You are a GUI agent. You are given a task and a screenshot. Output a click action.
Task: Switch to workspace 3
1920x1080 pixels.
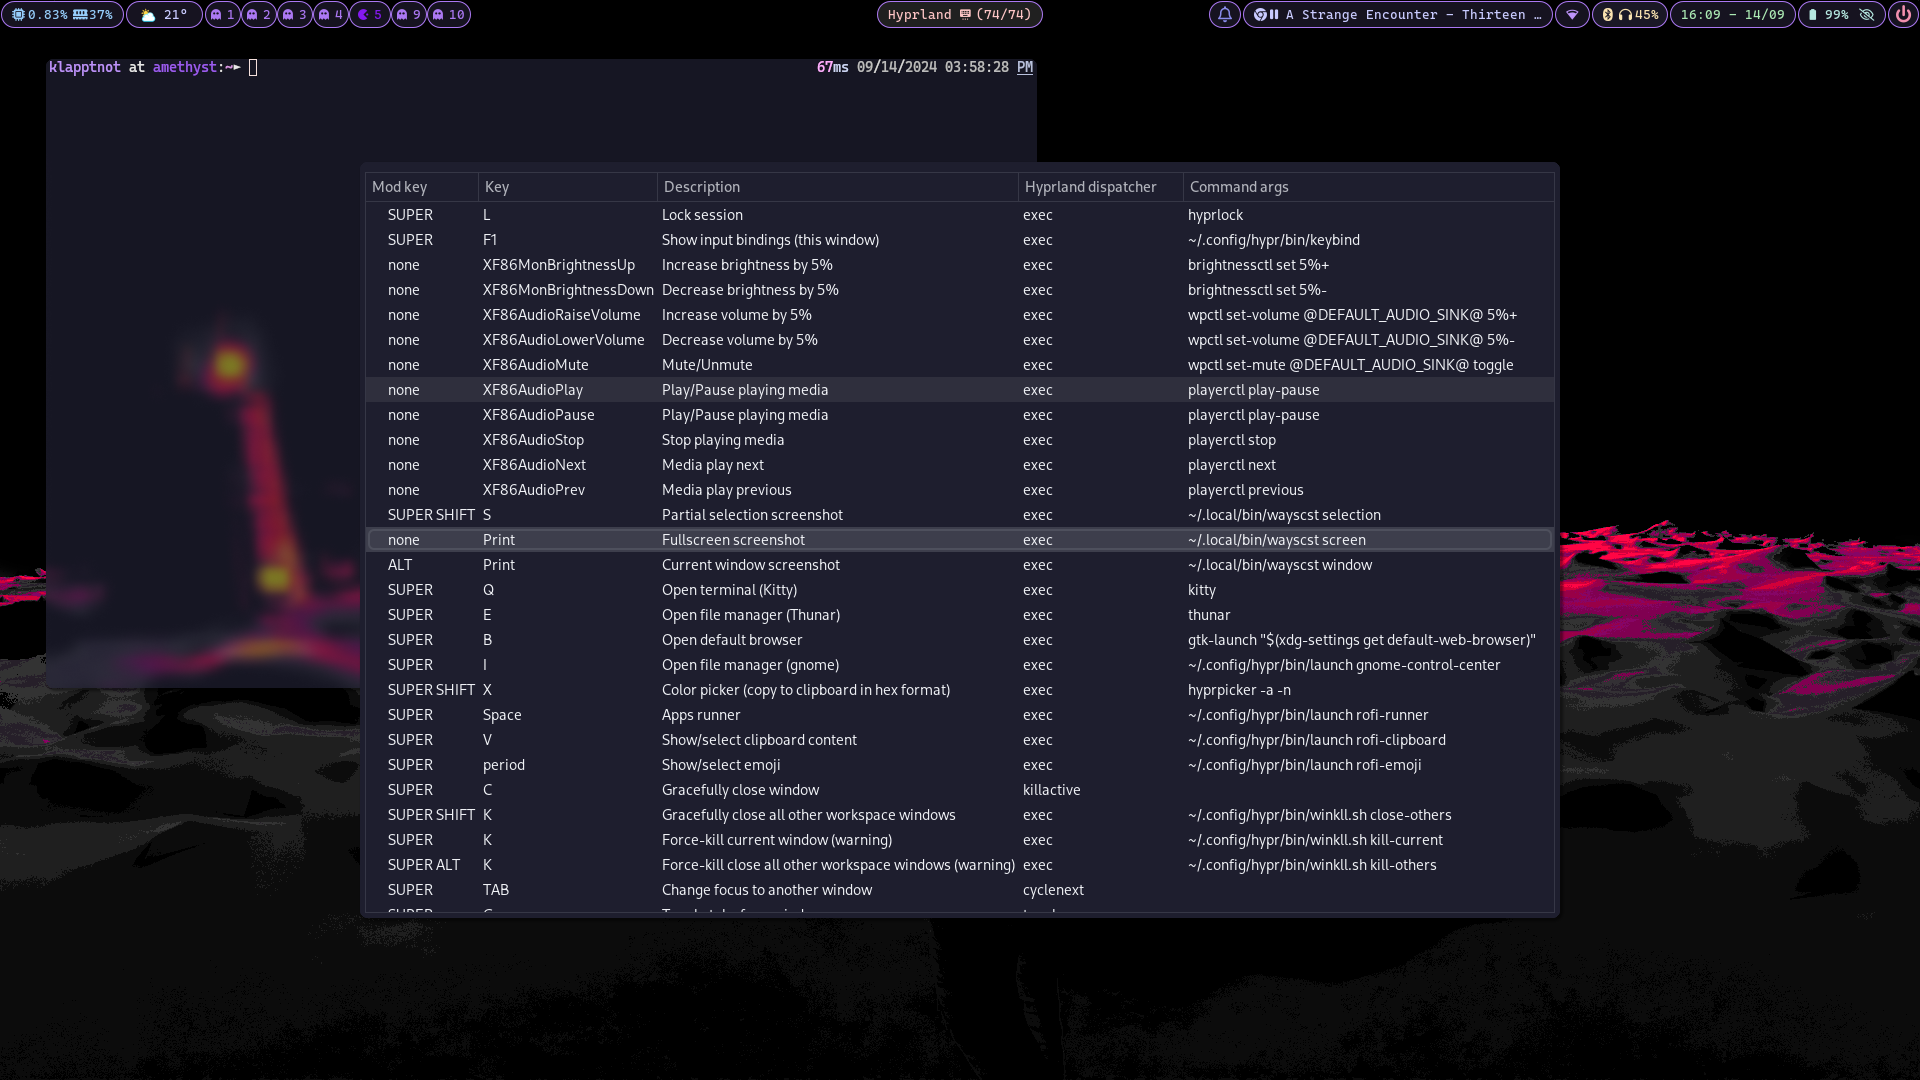(x=294, y=15)
